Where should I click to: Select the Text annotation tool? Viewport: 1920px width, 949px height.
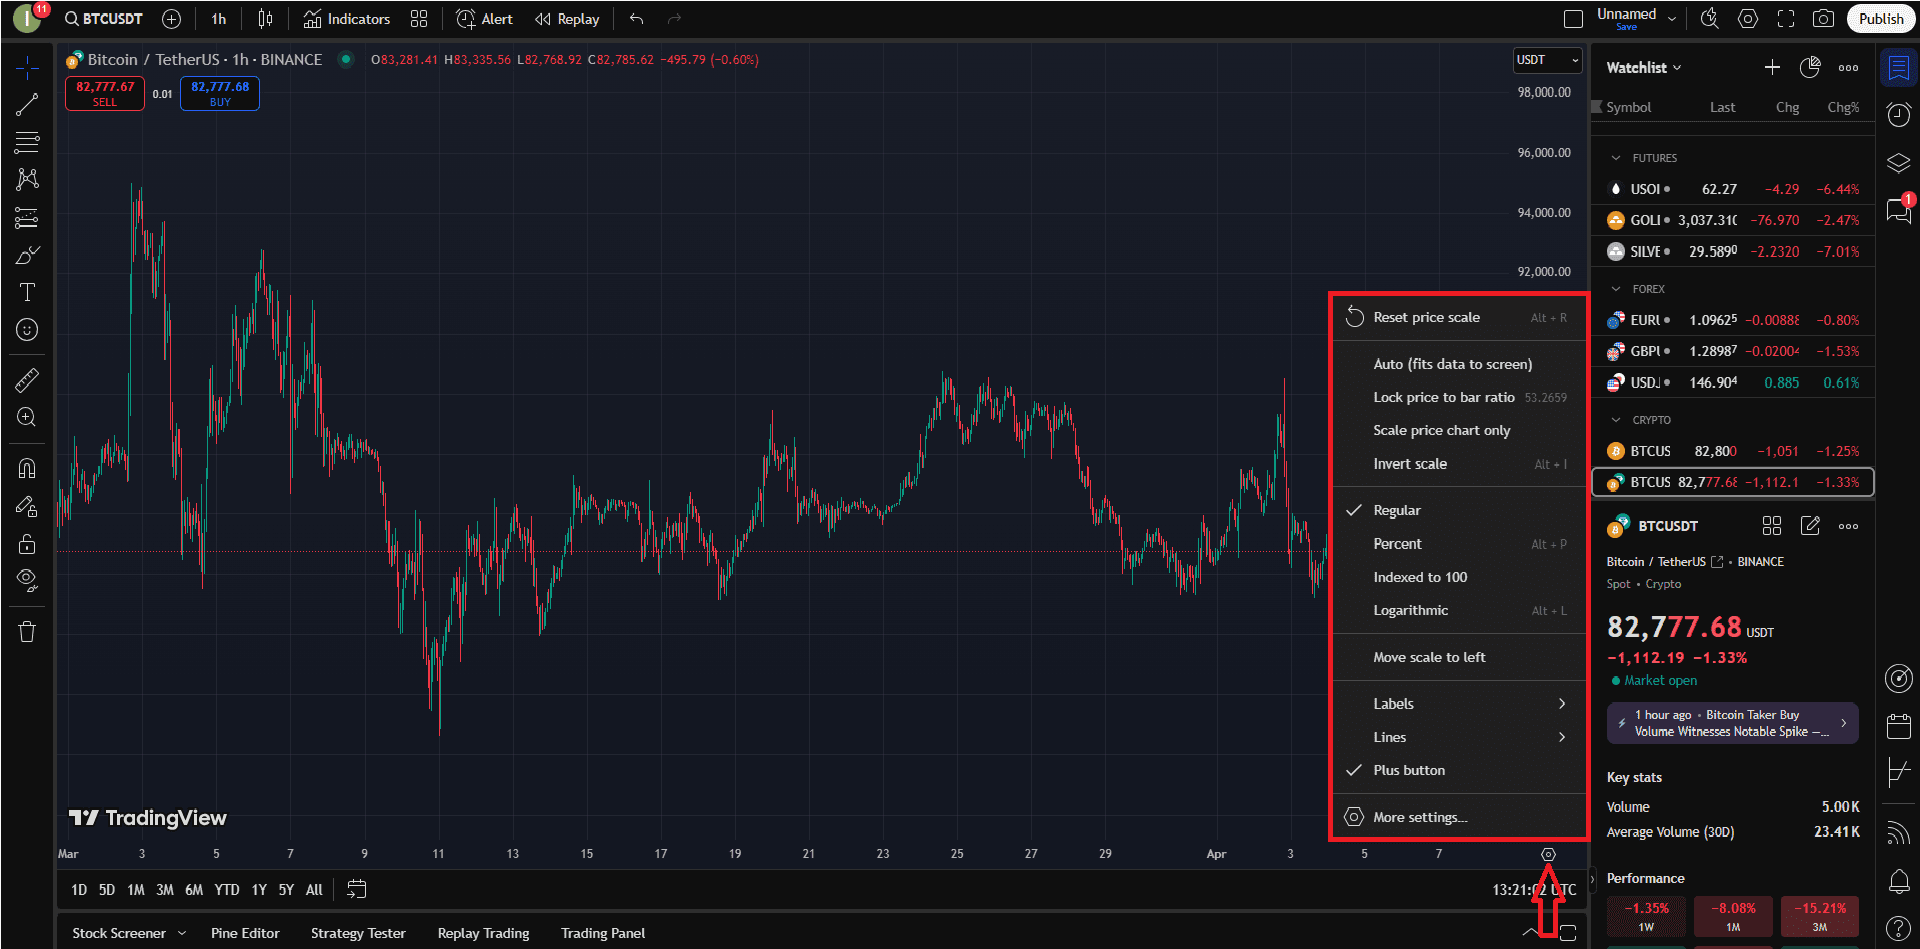pos(27,292)
